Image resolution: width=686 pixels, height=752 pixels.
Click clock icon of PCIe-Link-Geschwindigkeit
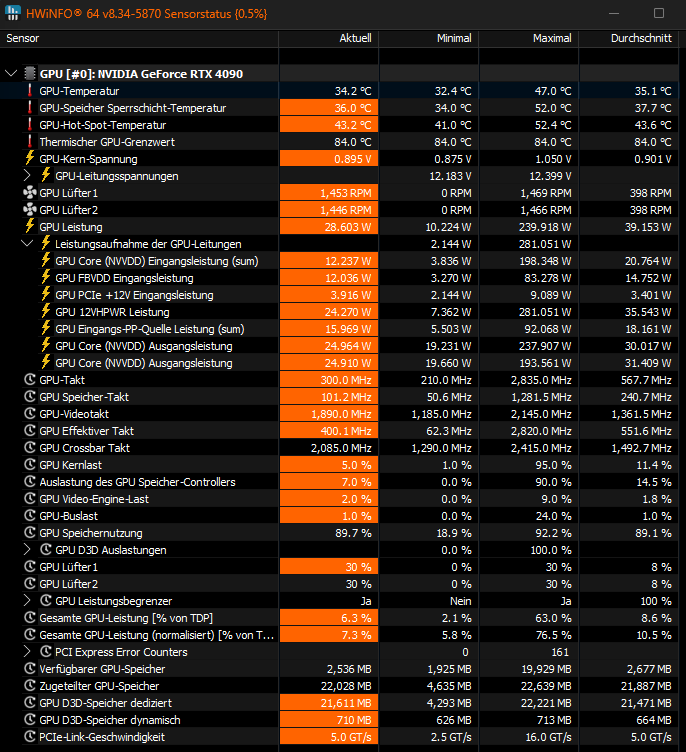(30, 737)
